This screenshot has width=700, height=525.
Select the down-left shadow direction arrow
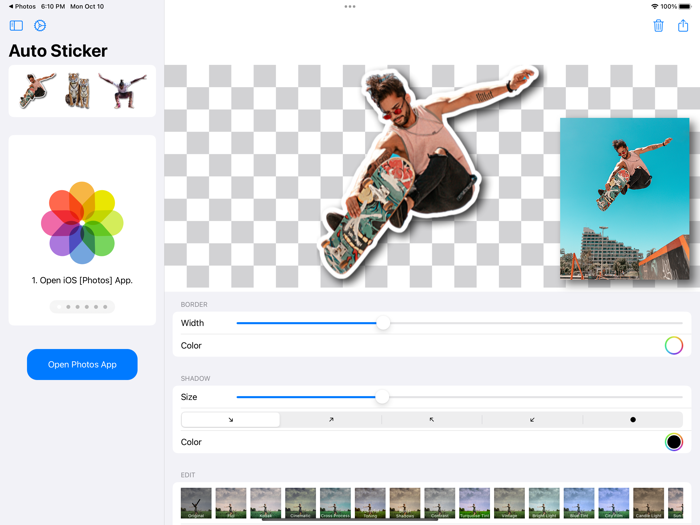(532, 420)
